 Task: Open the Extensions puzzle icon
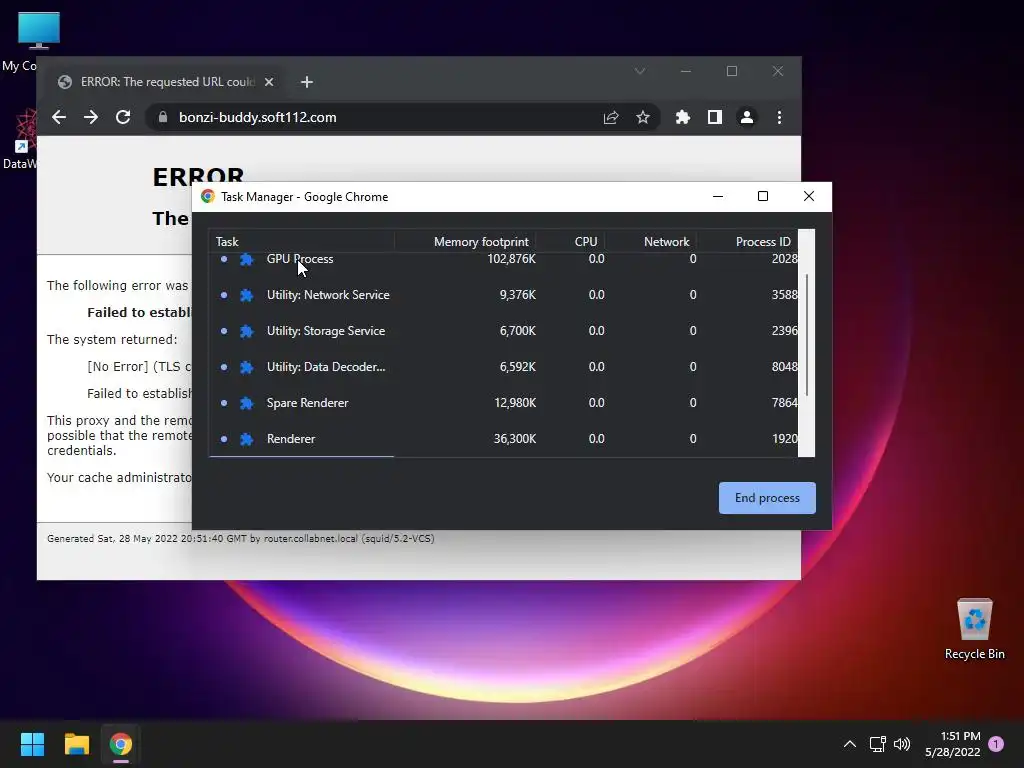(x=682, y=118)
